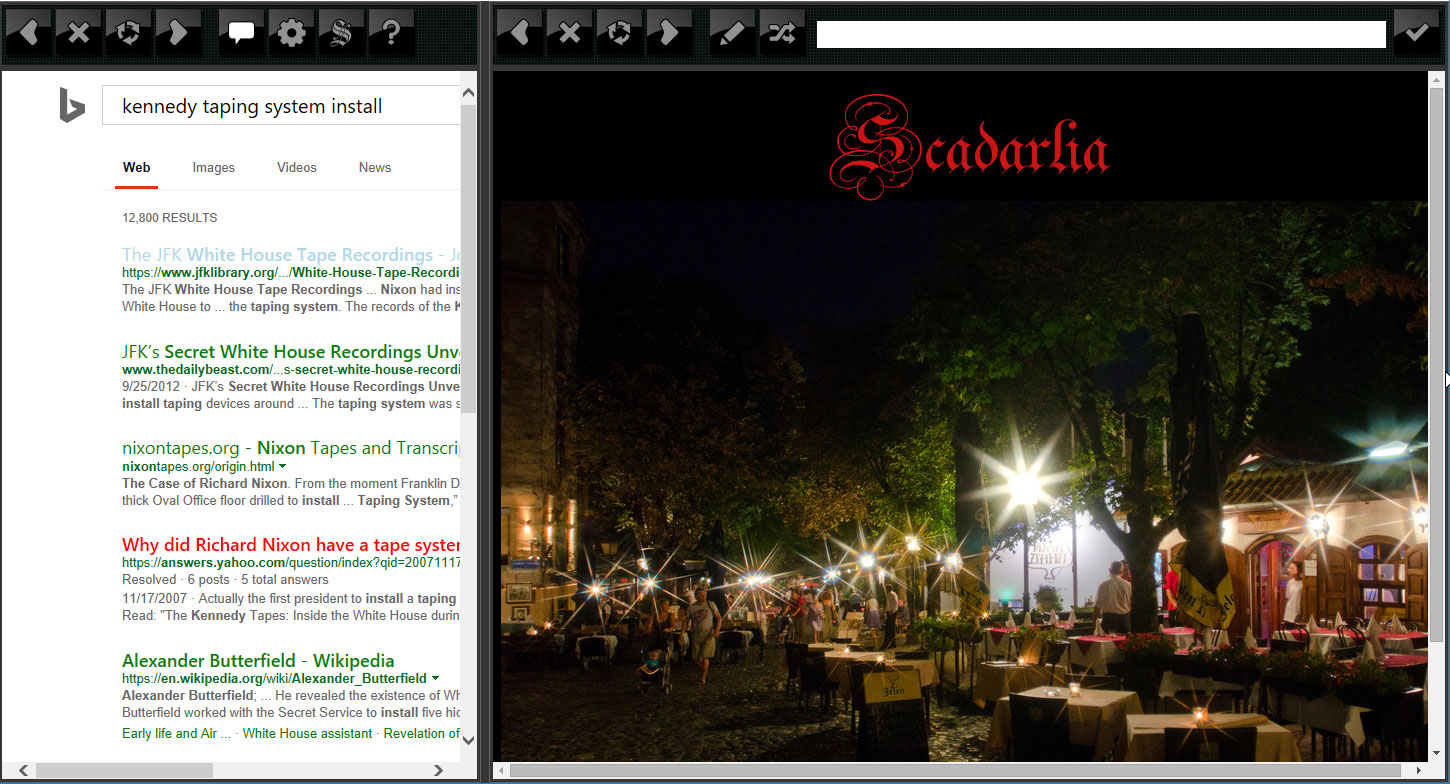Switch to the Images tab

214,167
